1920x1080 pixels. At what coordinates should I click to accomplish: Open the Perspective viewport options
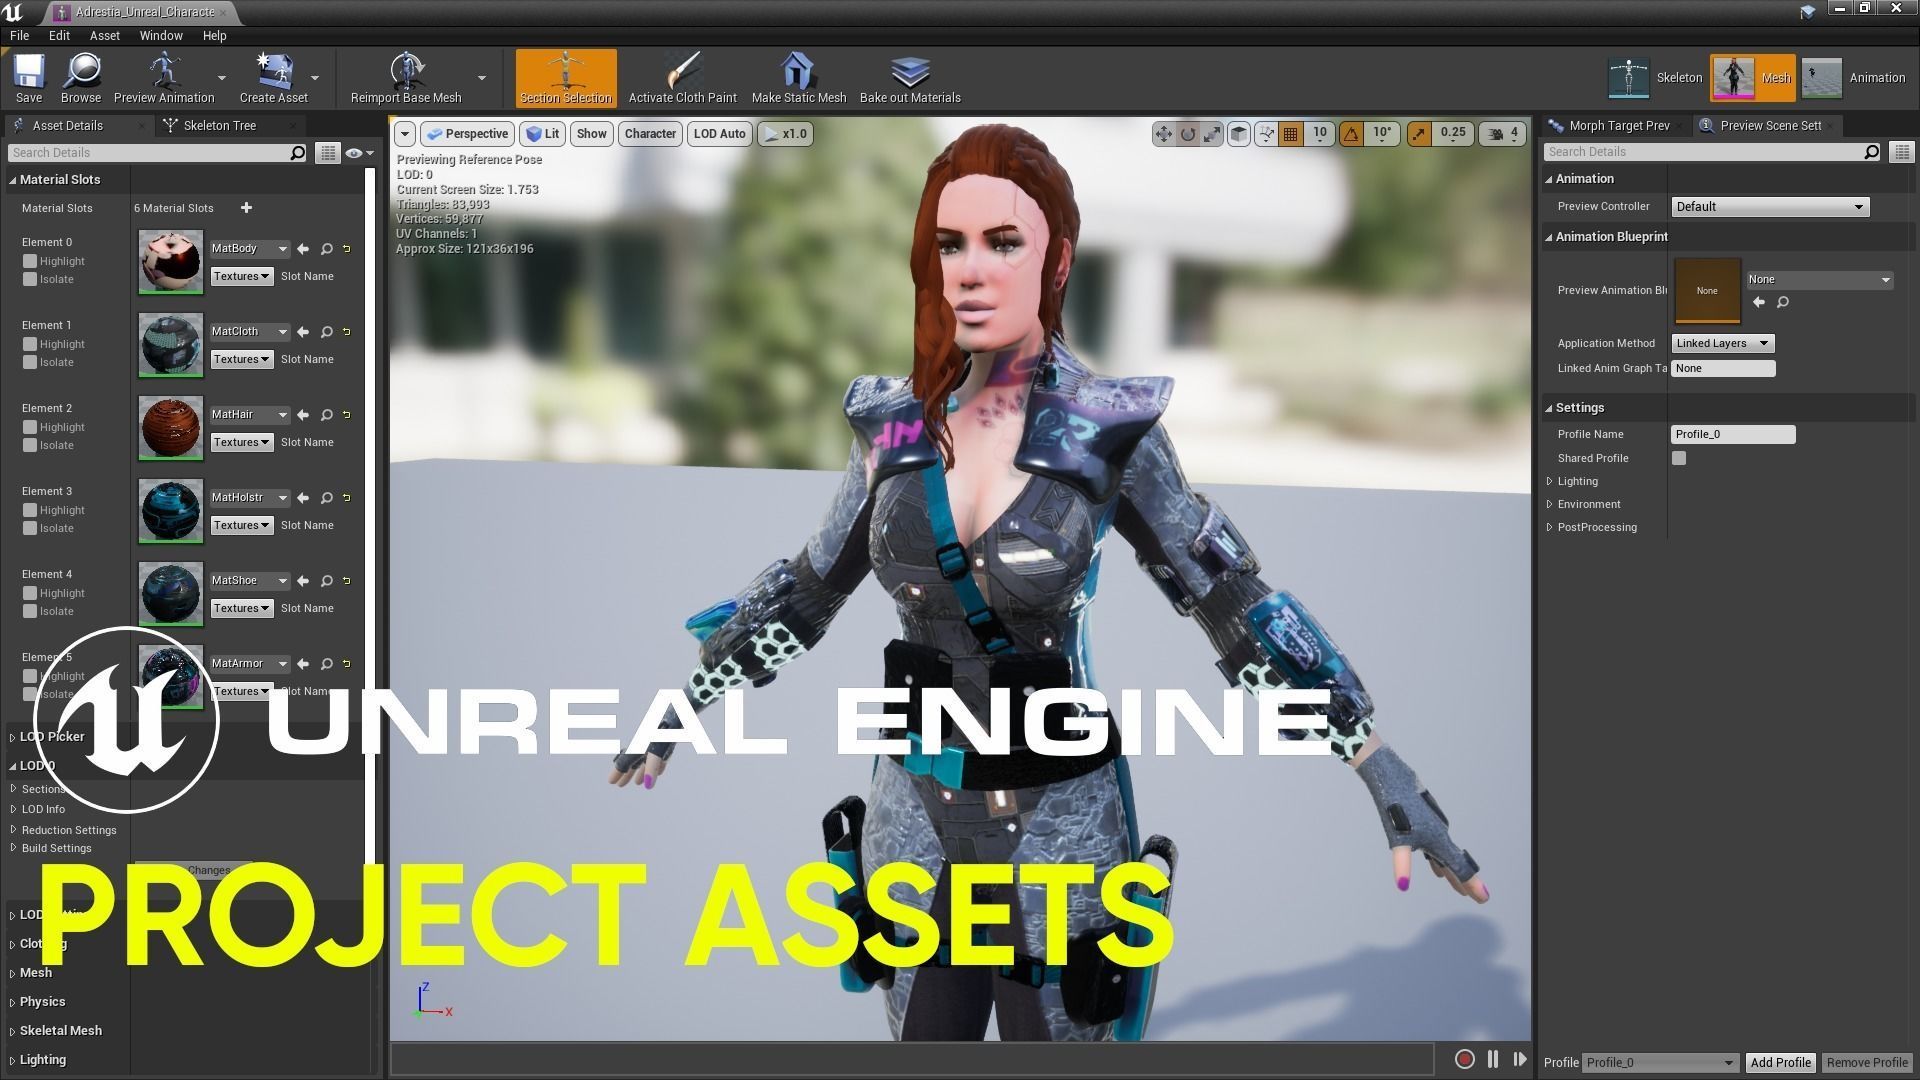point(467,134)
